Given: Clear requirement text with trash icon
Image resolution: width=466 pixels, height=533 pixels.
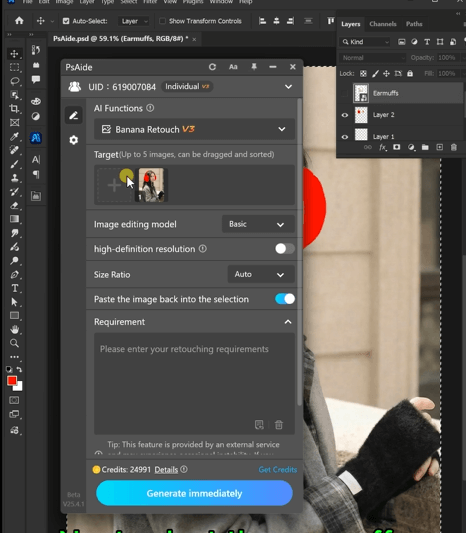Looking at the screenshot, I should [x=279, y=425].
